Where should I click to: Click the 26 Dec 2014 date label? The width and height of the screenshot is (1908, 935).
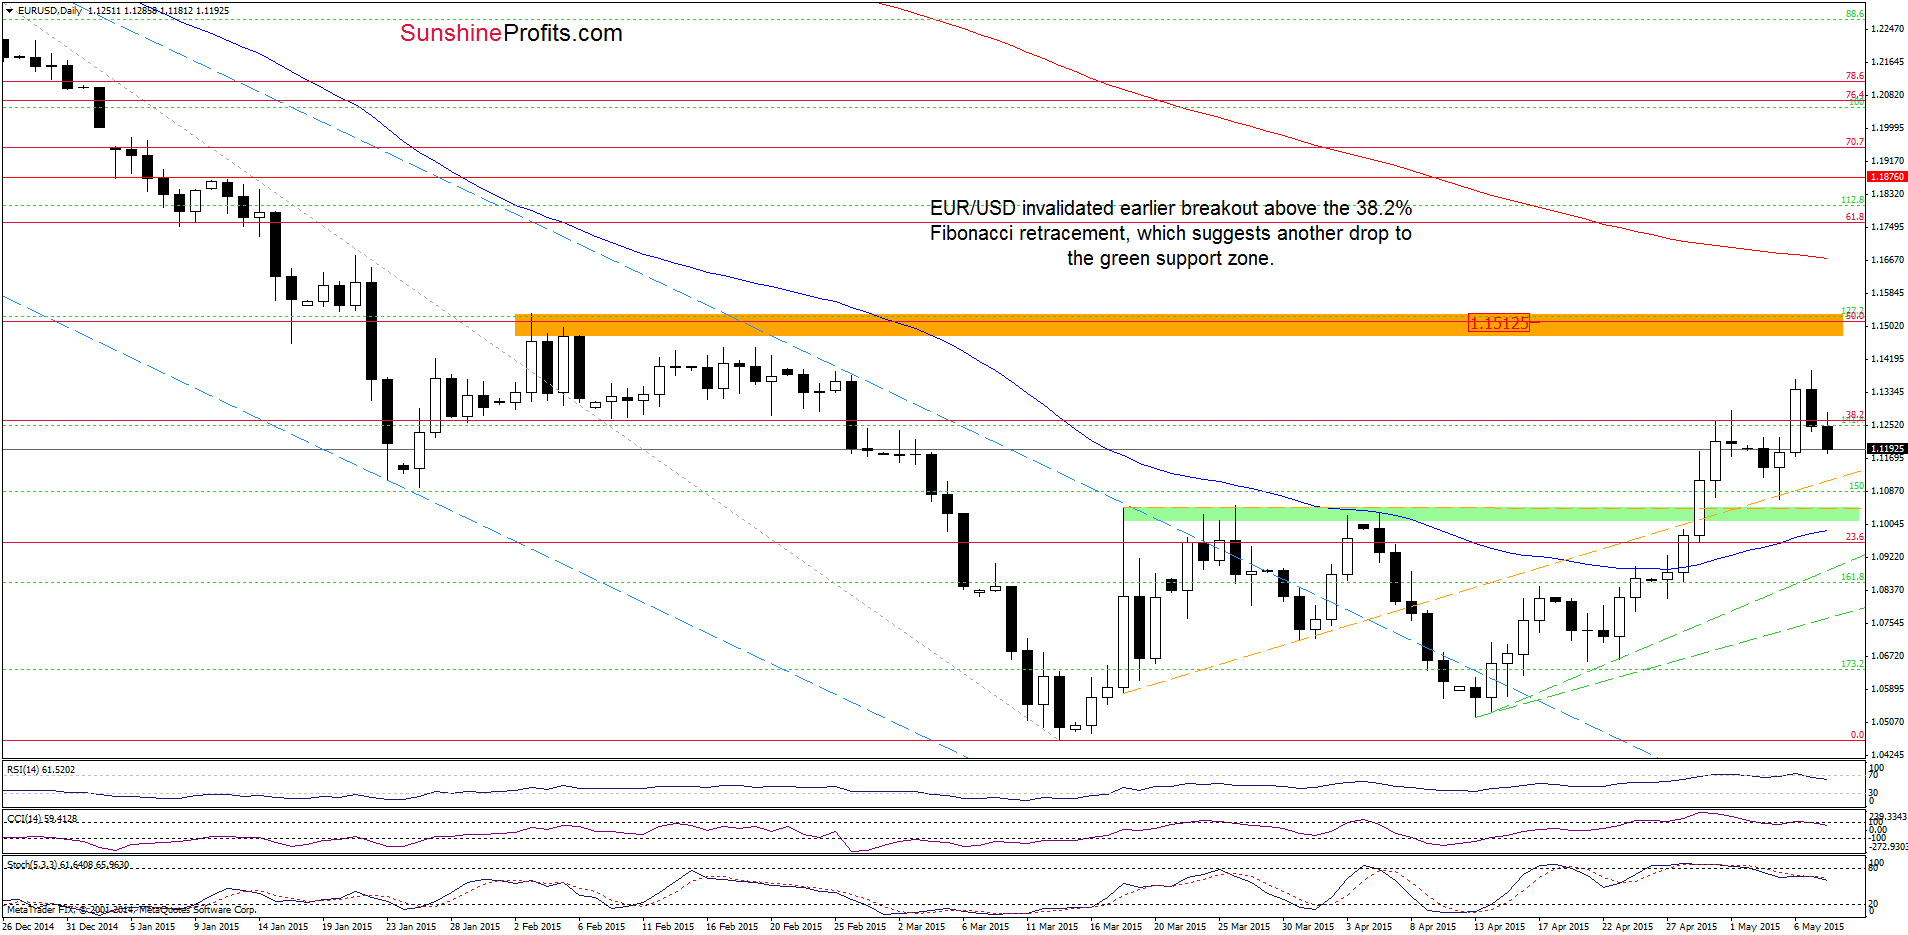click(x=29, y=927)
